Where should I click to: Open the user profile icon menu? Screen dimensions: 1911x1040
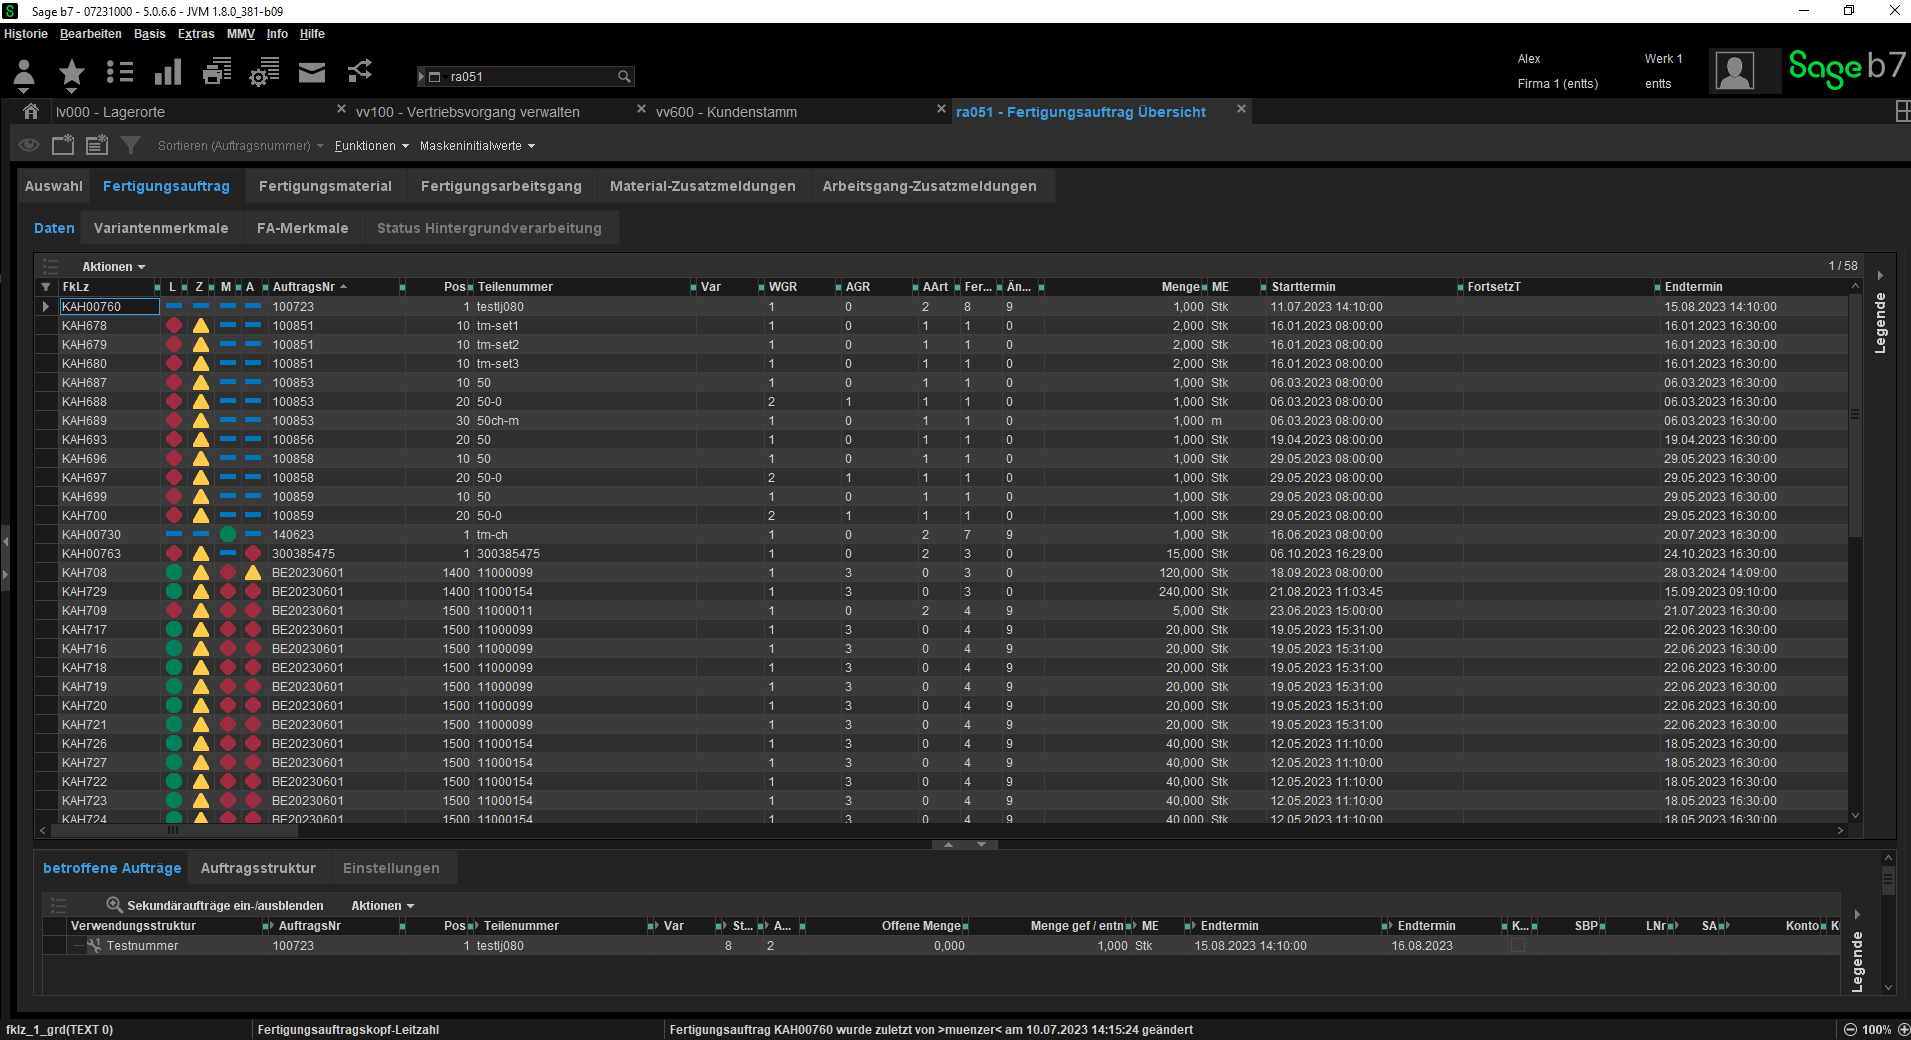coord(24,73)
